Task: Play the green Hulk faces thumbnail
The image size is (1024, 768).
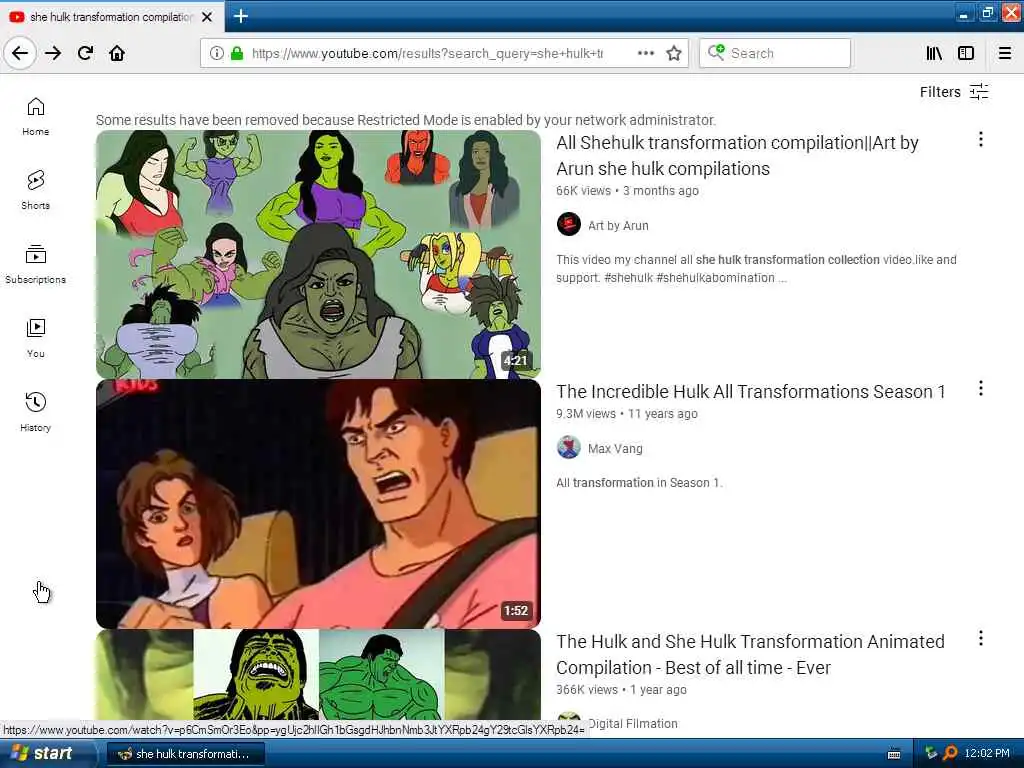Action: pos(319,675)
